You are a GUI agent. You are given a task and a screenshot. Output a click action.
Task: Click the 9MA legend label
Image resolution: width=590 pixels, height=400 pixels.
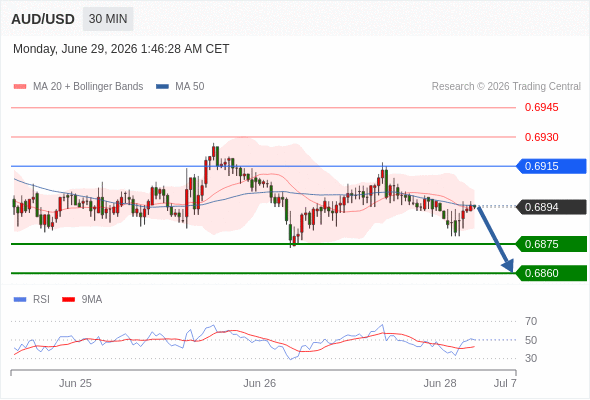92,300
